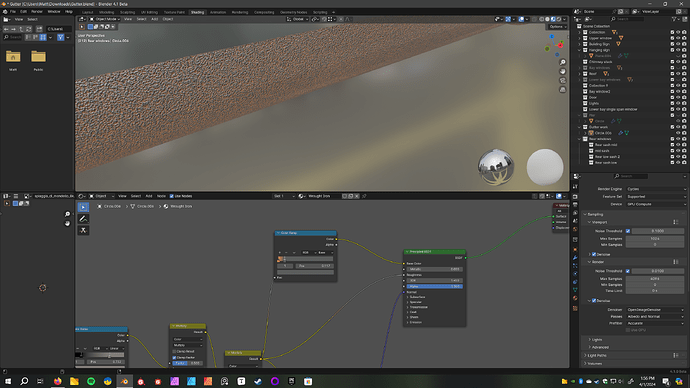This screenshot has height=388, width=690.
Task: Open Spotify from the Windows taskbar
Action: tap(91, 381)
